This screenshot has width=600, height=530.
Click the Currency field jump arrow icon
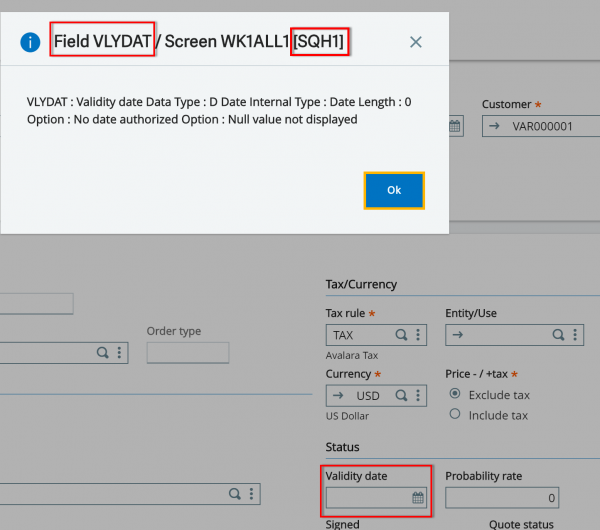click(338, 395)
